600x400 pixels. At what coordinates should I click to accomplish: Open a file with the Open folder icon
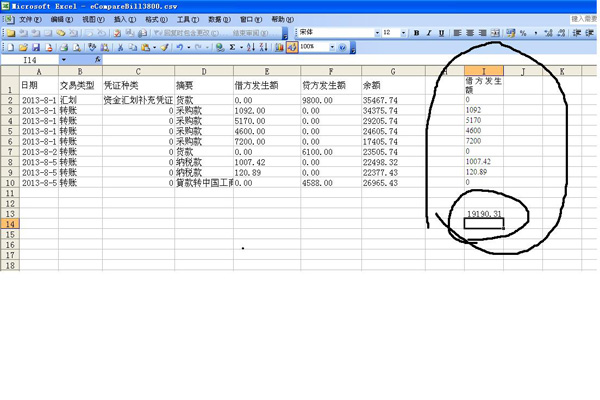pyautogui.click(x=23, y=47)
